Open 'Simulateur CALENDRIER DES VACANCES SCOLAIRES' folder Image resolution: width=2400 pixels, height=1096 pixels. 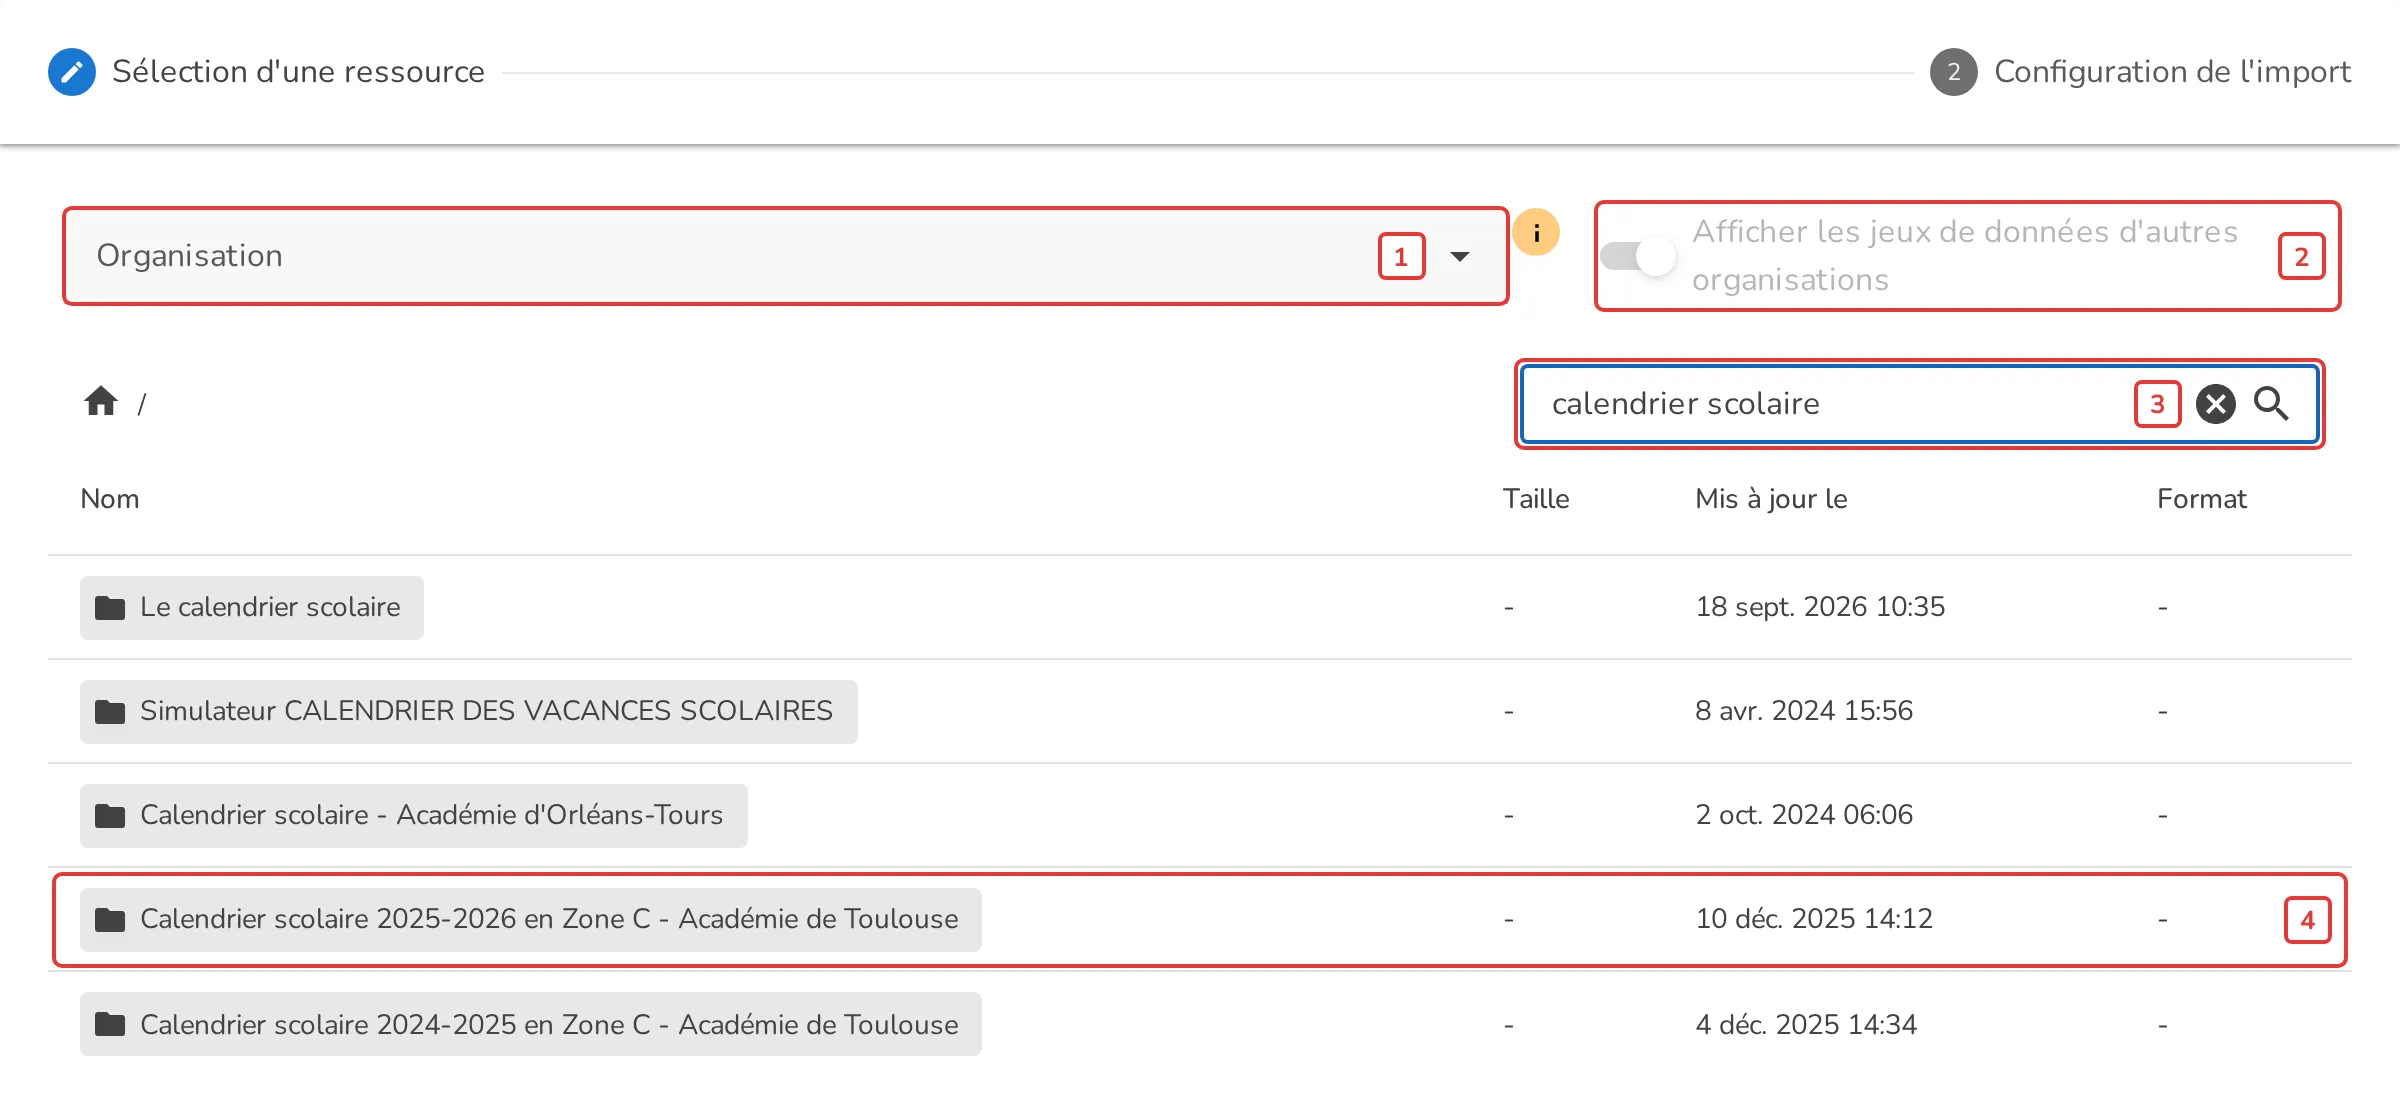pos(469,711)
